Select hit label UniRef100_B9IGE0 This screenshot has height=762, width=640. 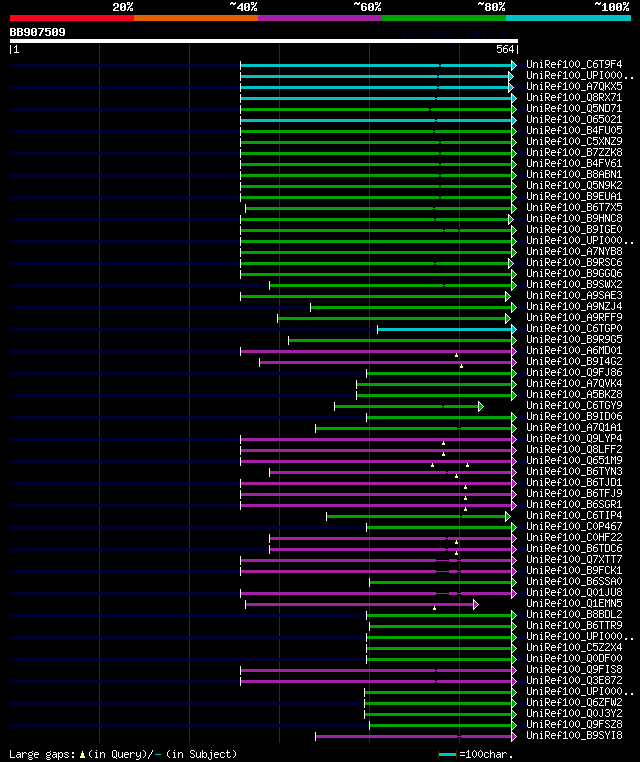[x=574, y=229]
